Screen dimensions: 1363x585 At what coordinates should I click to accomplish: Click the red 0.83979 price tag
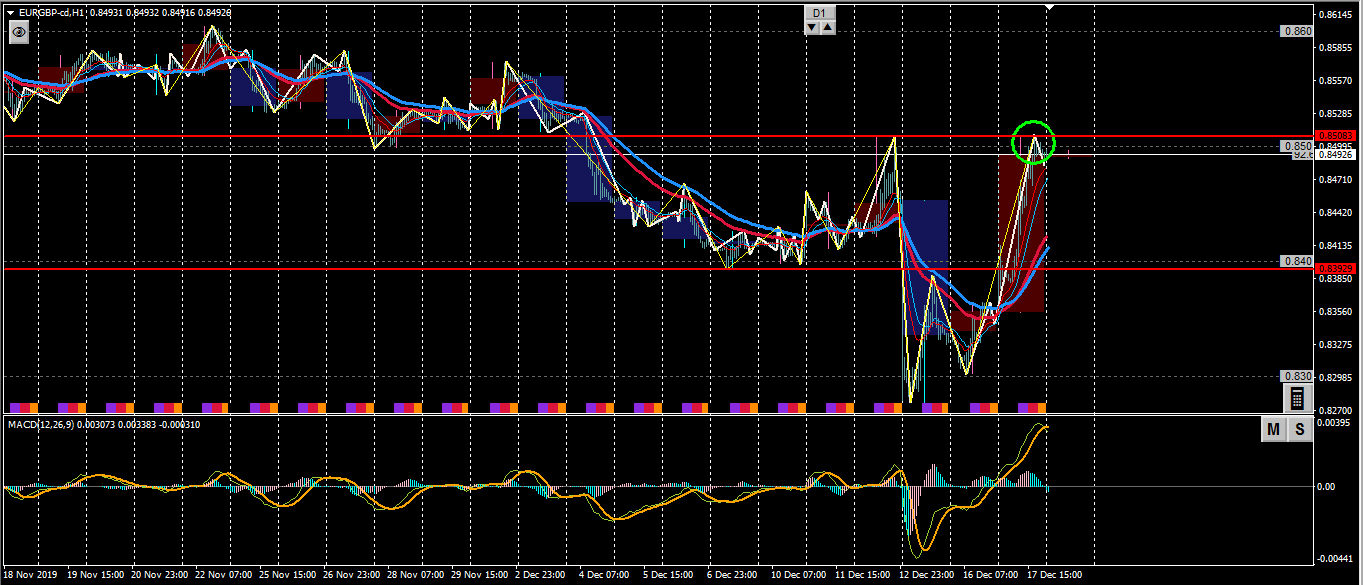click(1336, 269)
